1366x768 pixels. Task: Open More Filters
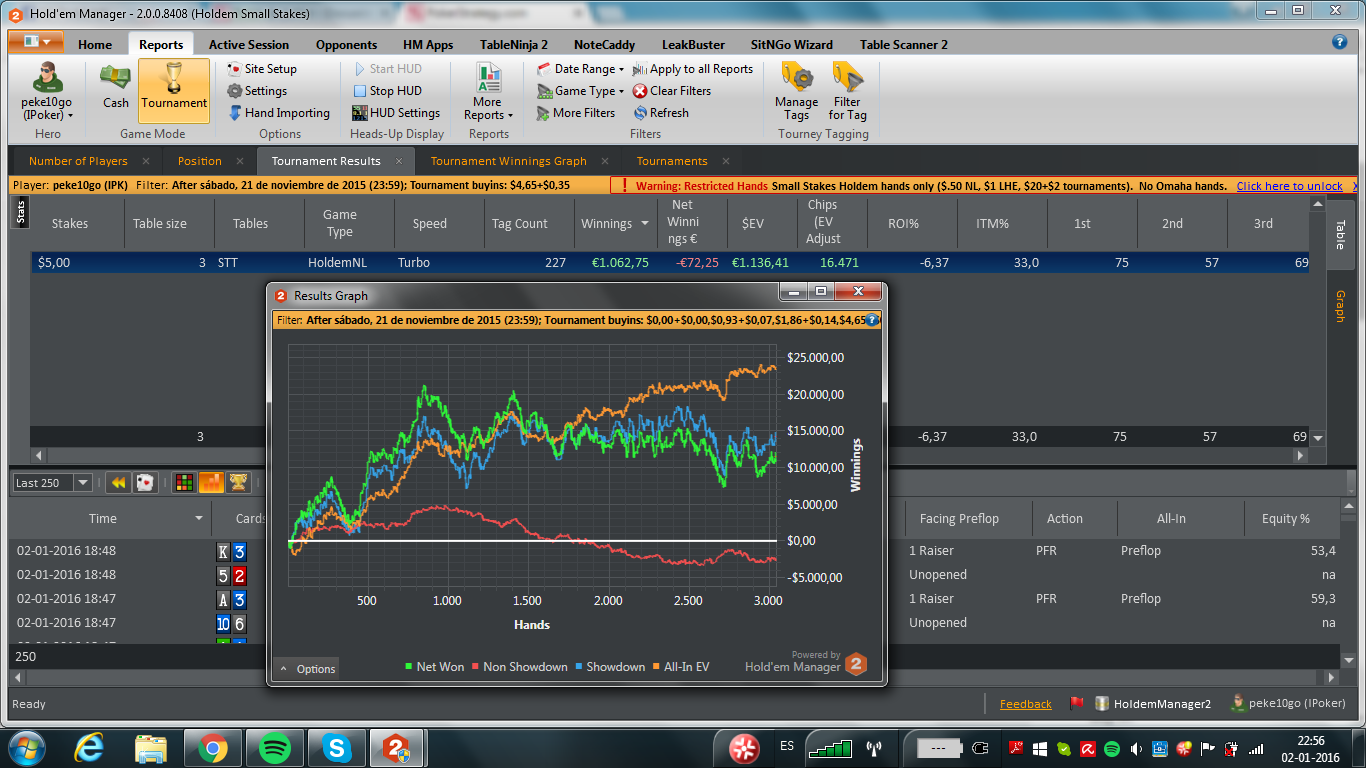[x=575, y=113]
